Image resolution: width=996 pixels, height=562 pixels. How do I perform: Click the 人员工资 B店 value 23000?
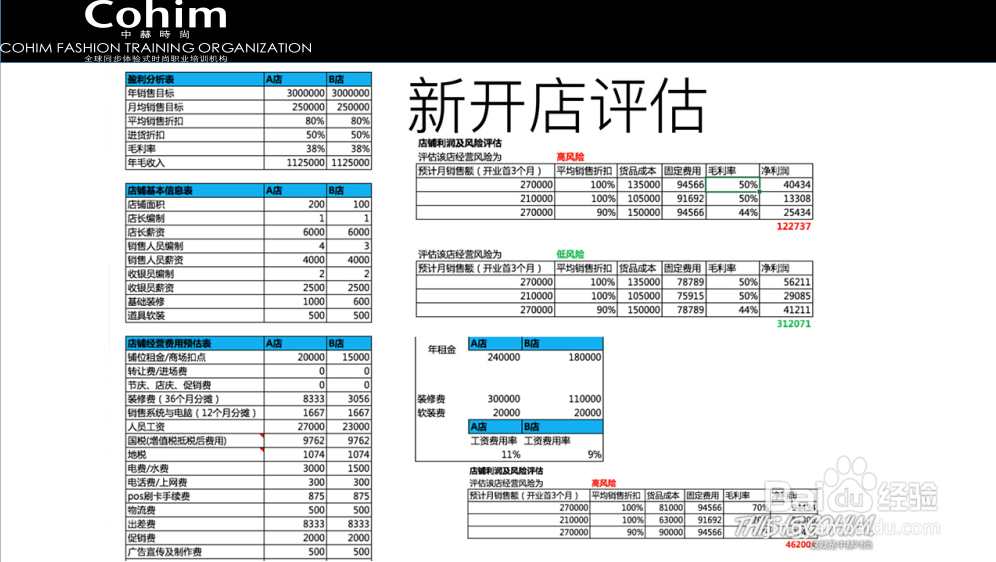click(x=356, y=427)
